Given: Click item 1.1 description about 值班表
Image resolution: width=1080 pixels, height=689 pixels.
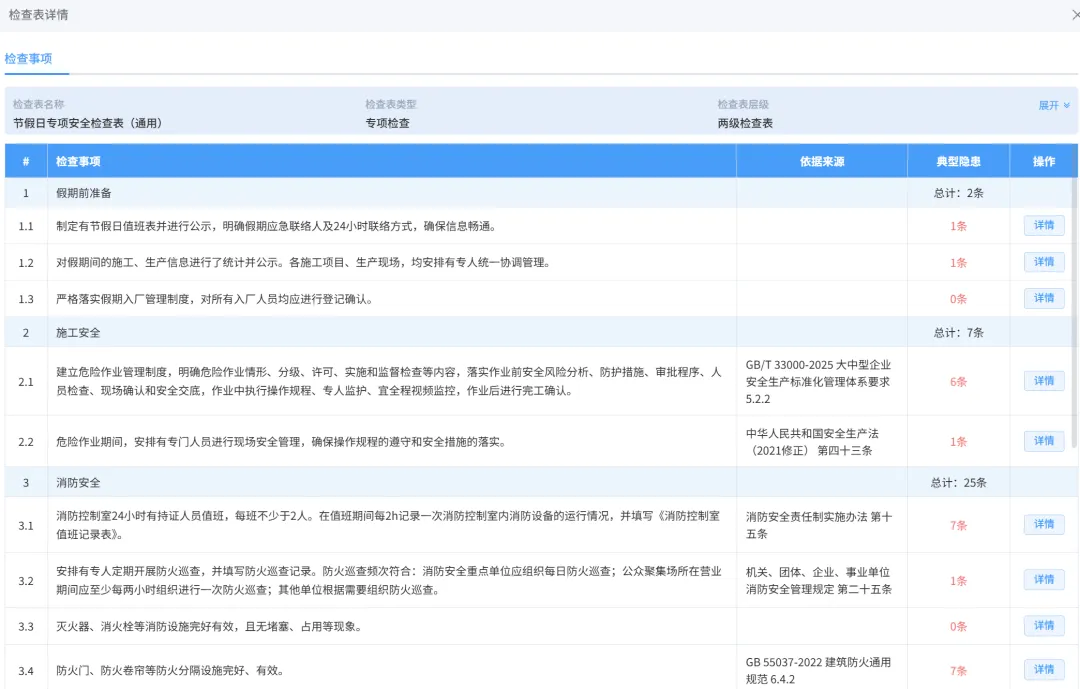Looking at the screenshot, I should tap(276, 226).
